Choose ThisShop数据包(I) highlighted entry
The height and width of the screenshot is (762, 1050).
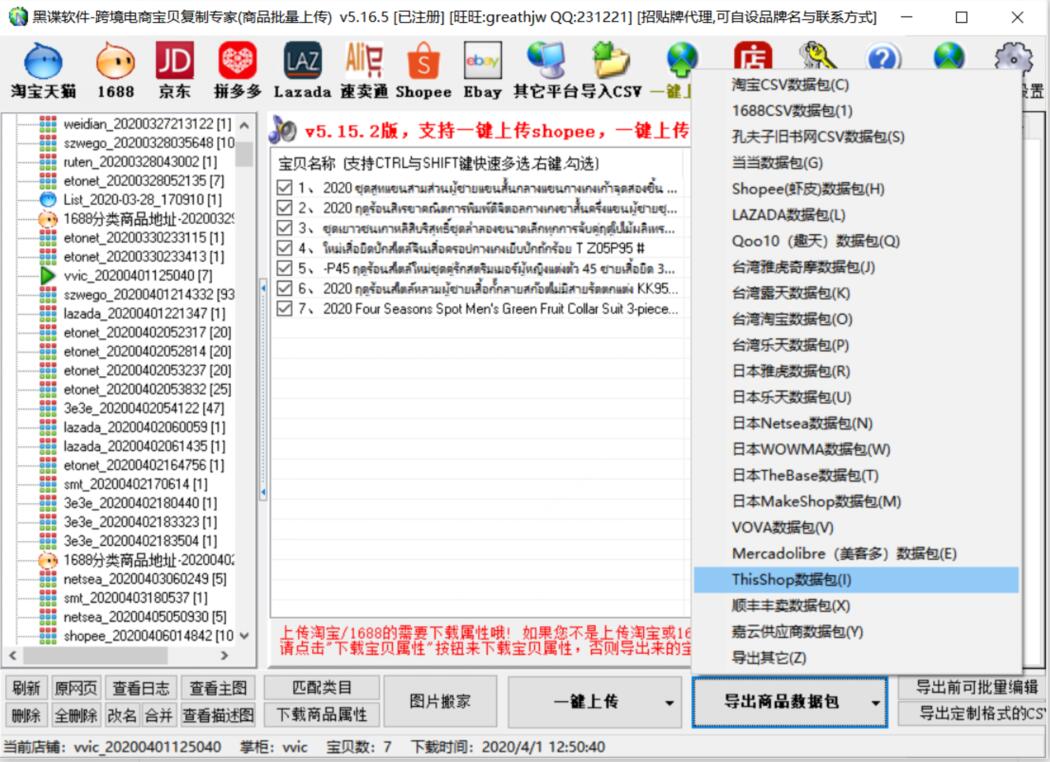[x=856, y=580]
